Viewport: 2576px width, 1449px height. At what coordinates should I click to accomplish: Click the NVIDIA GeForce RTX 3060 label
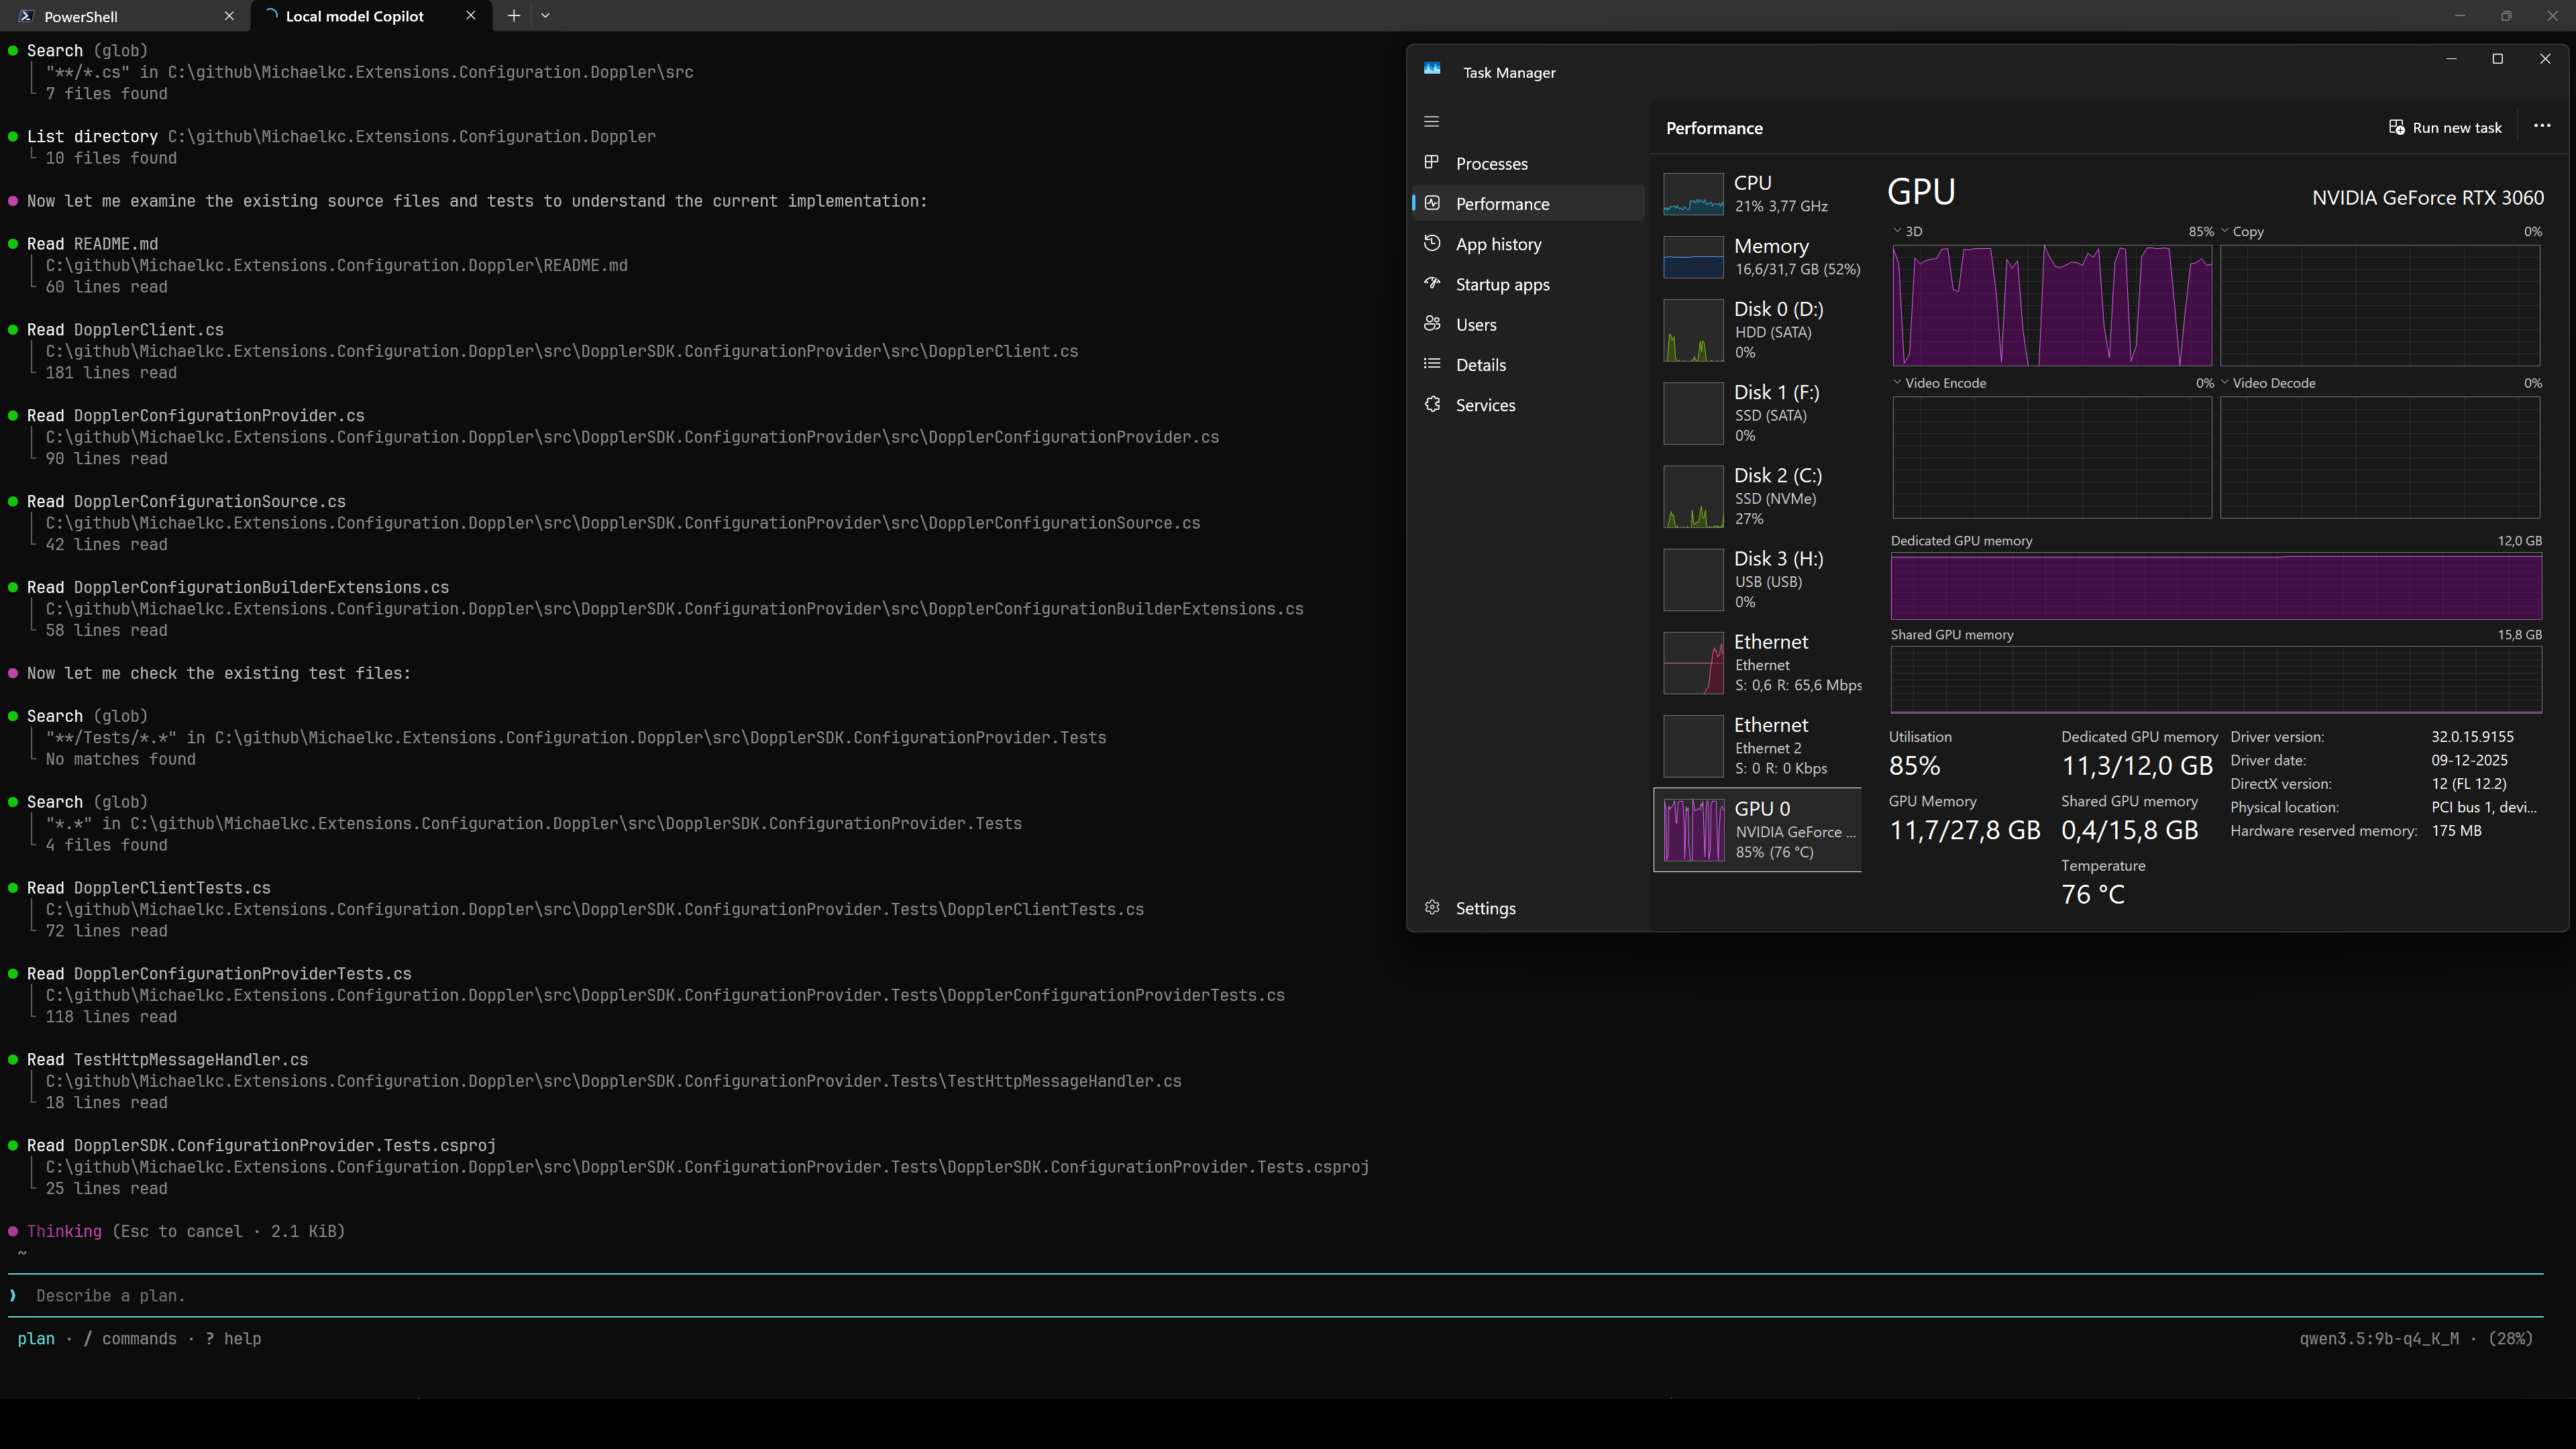(2428, 198)
